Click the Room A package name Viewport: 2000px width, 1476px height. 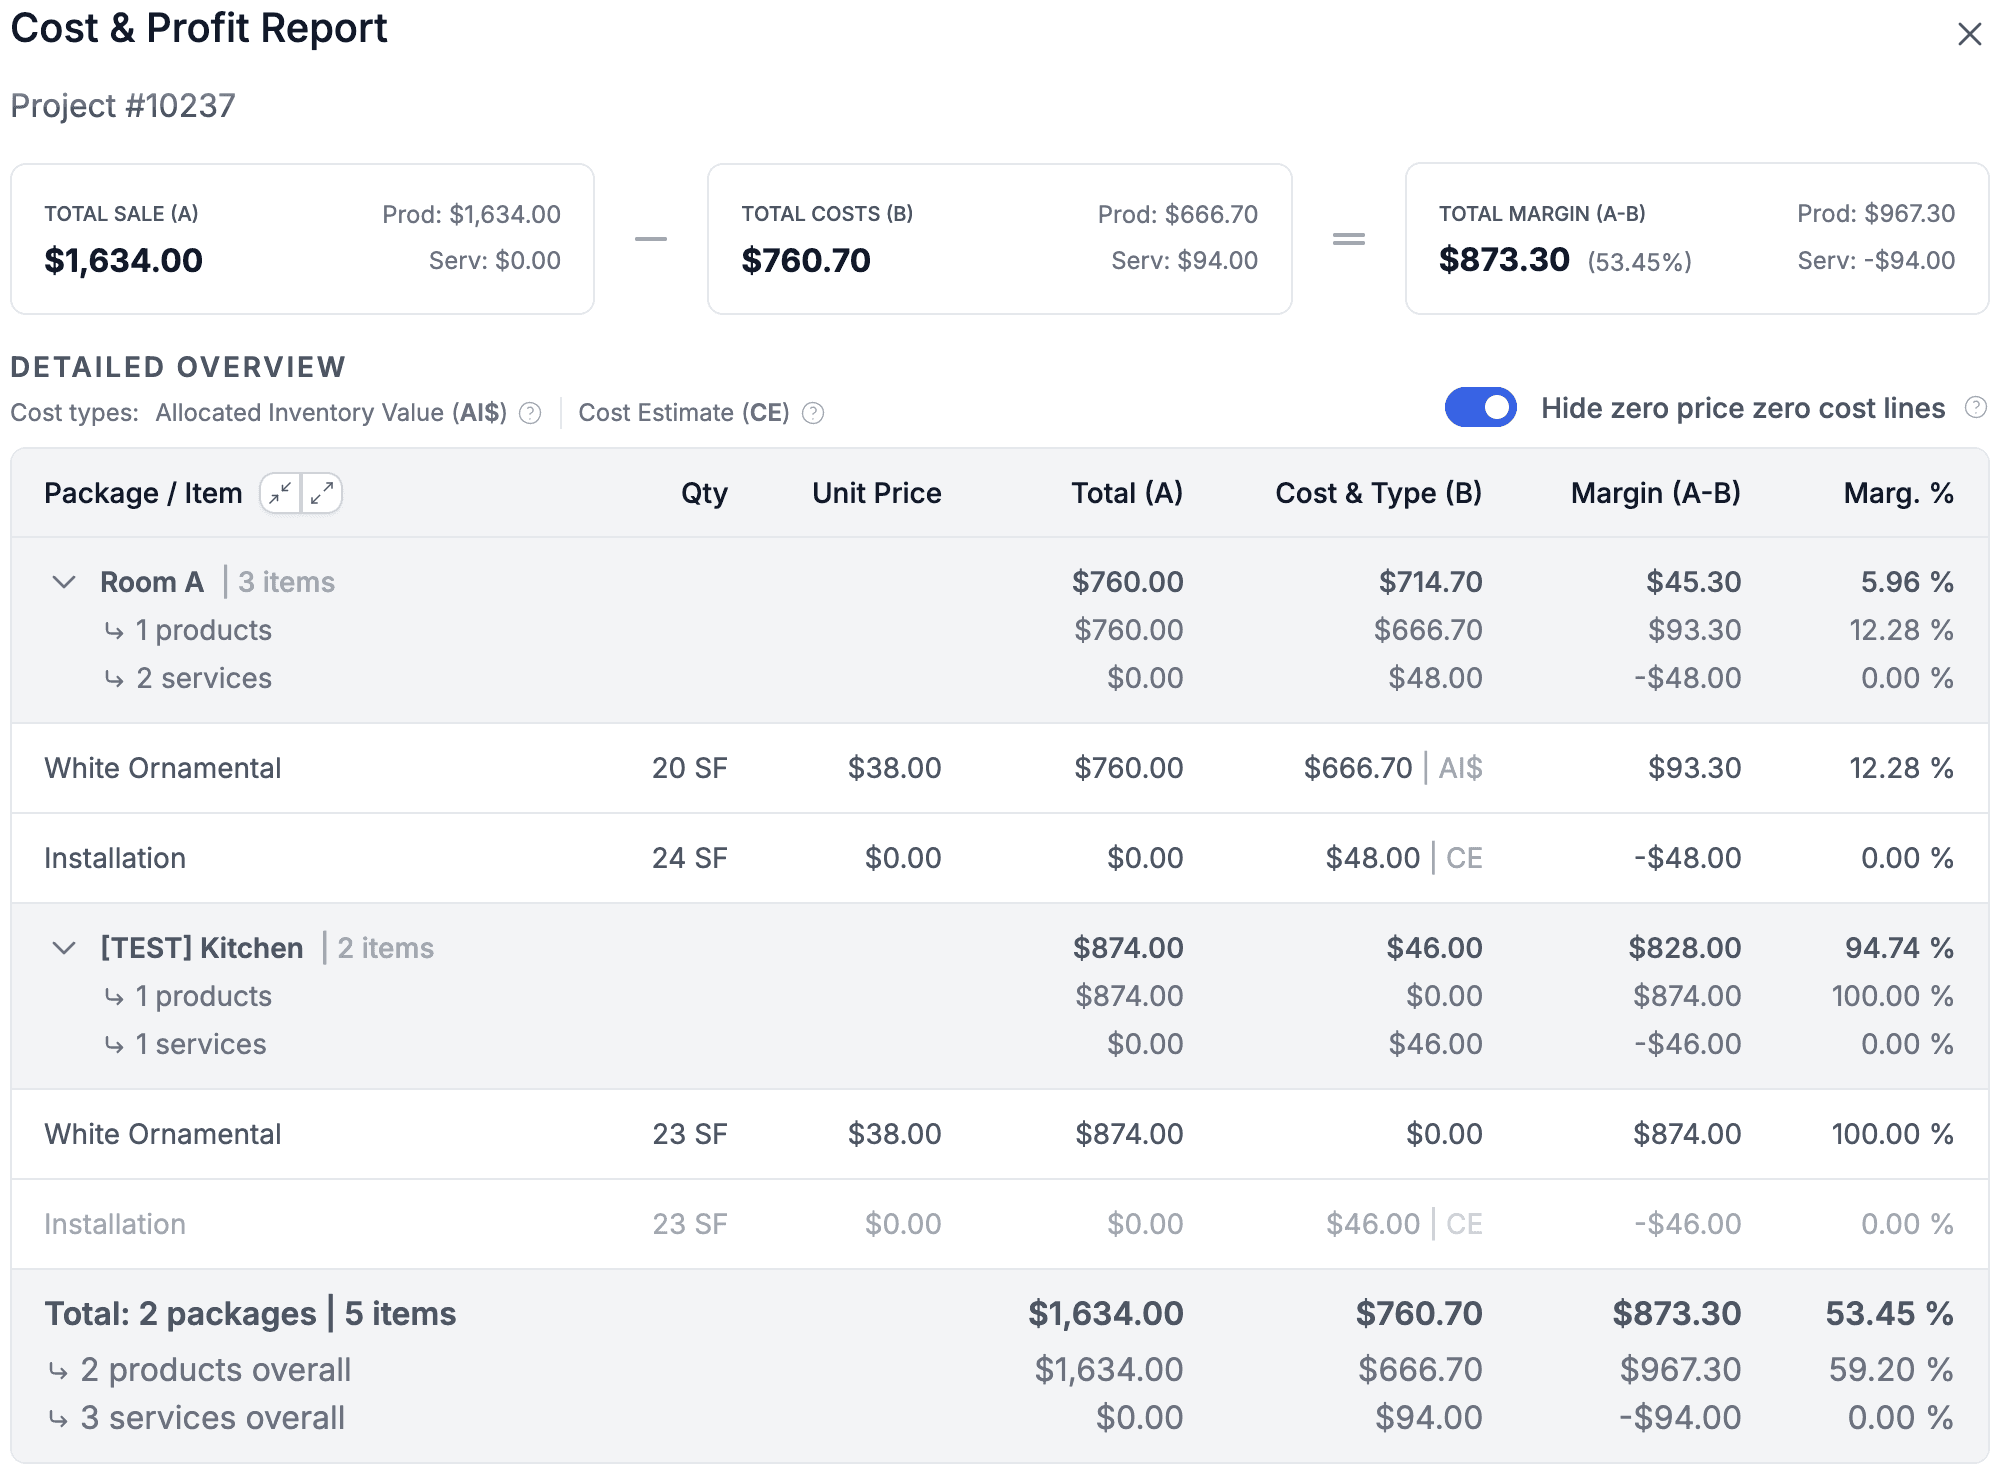pyautogui.click(x=152, y=582)
